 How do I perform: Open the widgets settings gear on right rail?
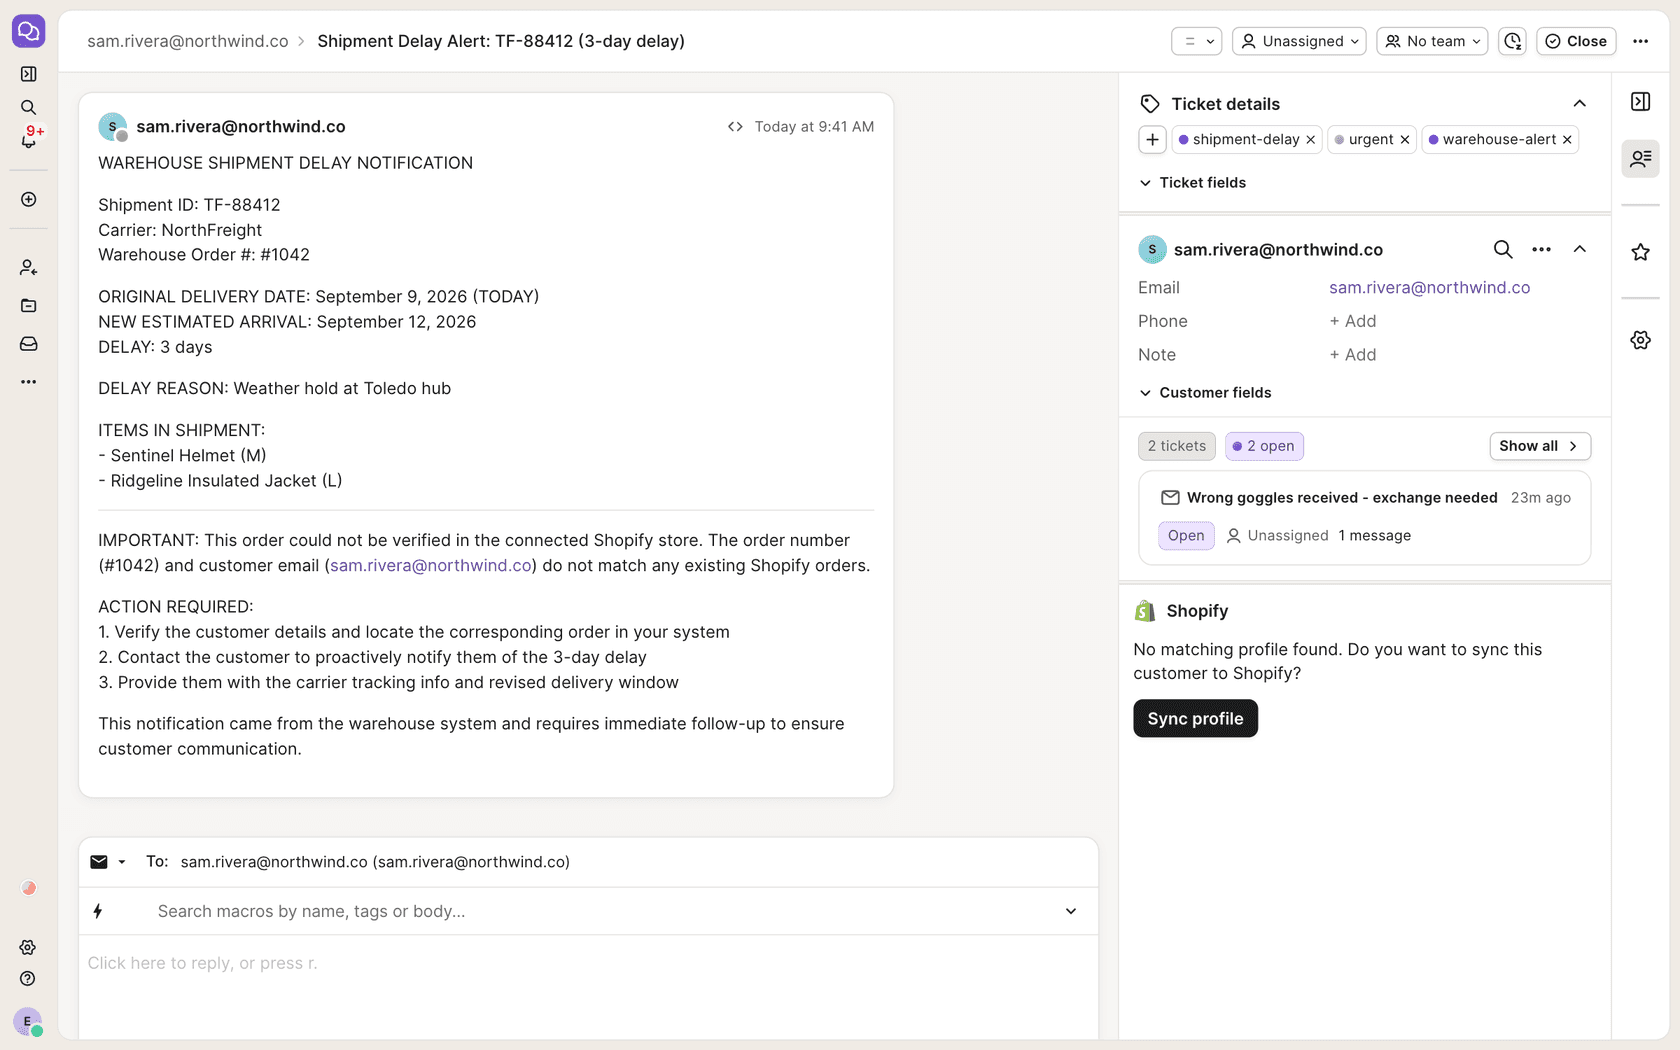[1640, 340]
